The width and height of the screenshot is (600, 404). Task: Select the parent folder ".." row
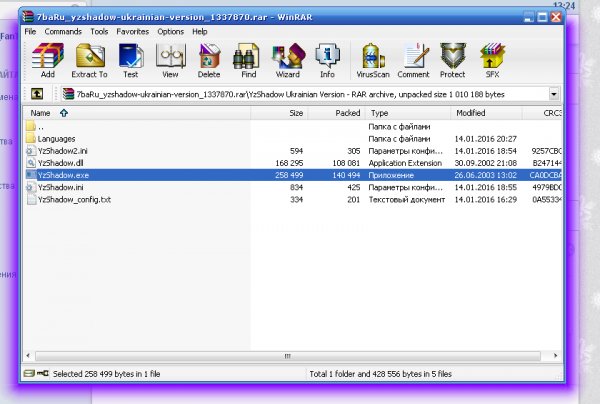pyautogui.click(x=293, y=127)
